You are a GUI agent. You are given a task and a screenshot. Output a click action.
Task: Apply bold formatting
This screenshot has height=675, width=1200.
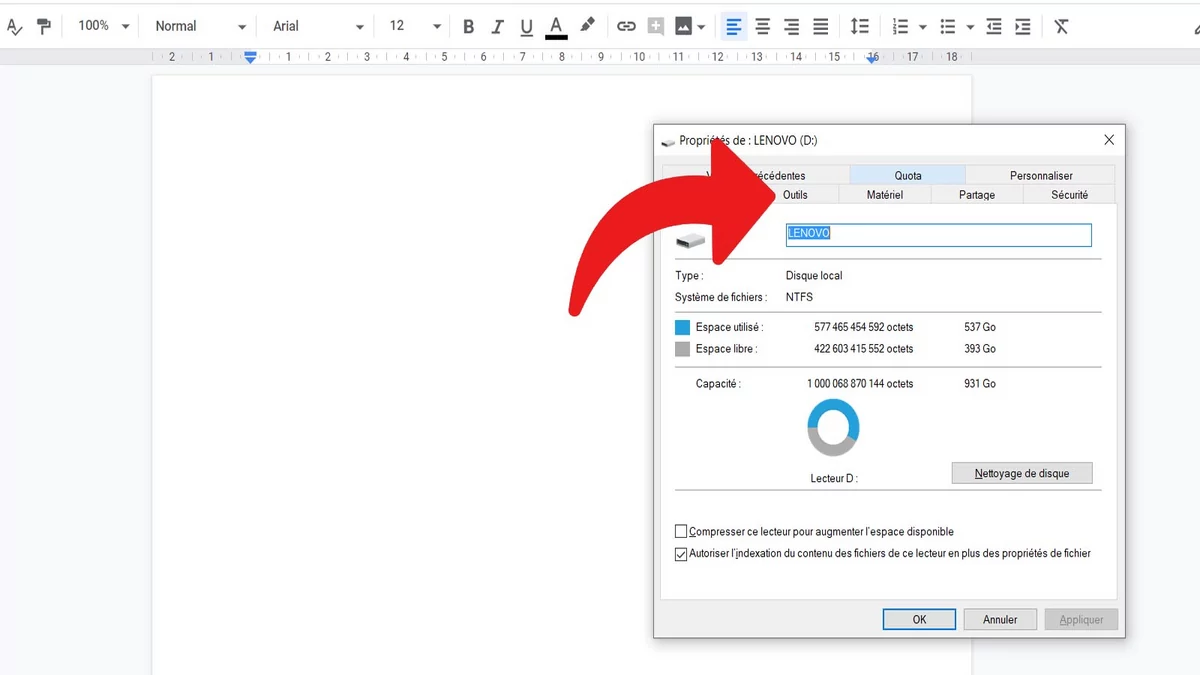468,26
